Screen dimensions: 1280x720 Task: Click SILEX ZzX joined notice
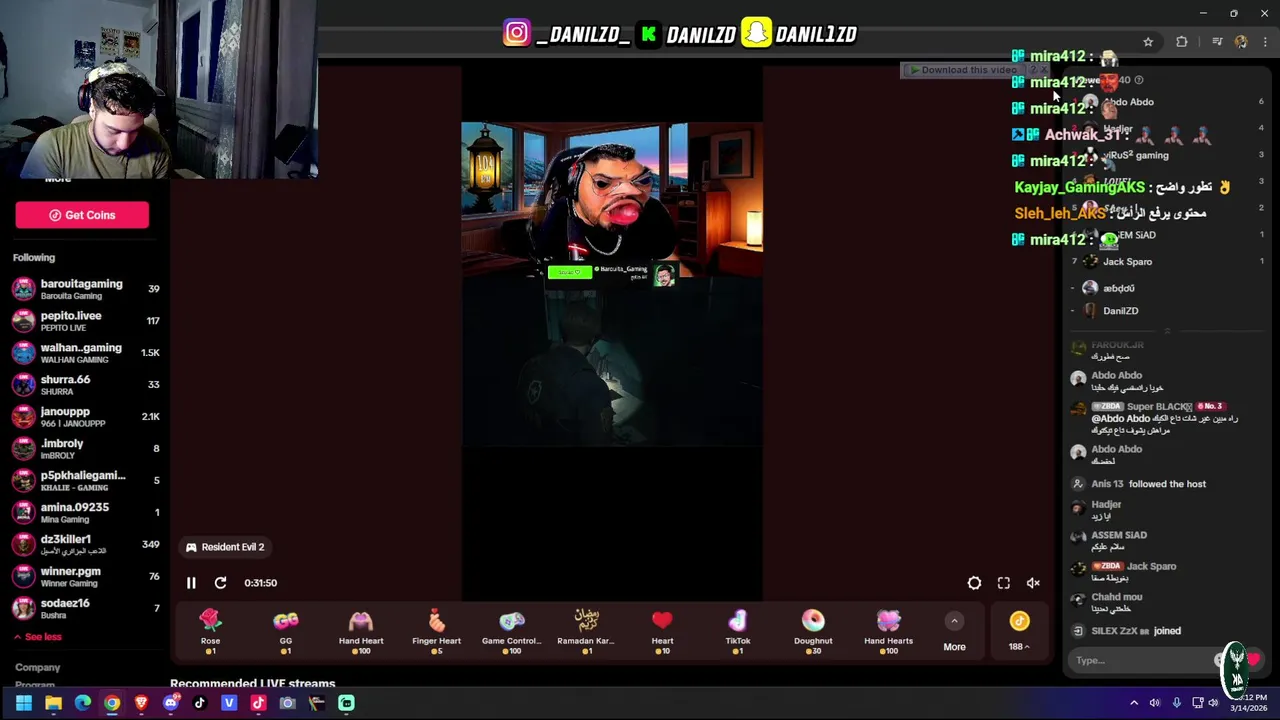[1127, 631]
